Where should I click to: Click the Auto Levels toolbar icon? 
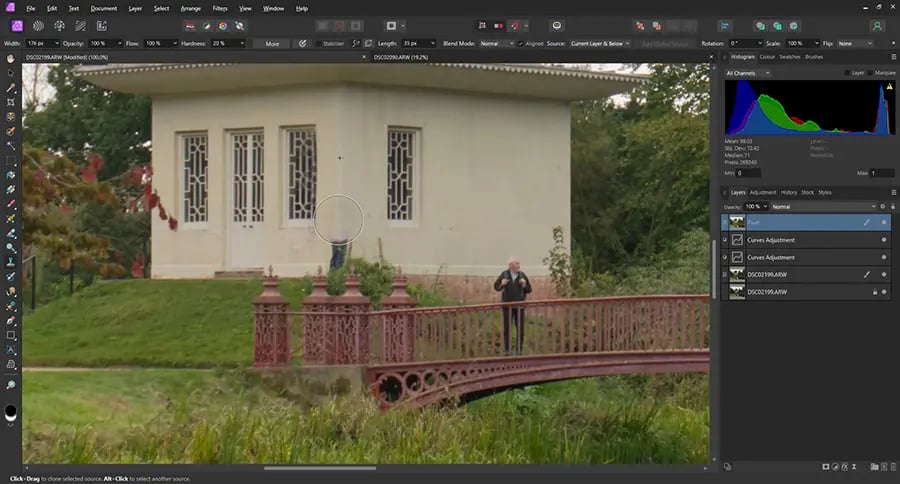(190, 26)
